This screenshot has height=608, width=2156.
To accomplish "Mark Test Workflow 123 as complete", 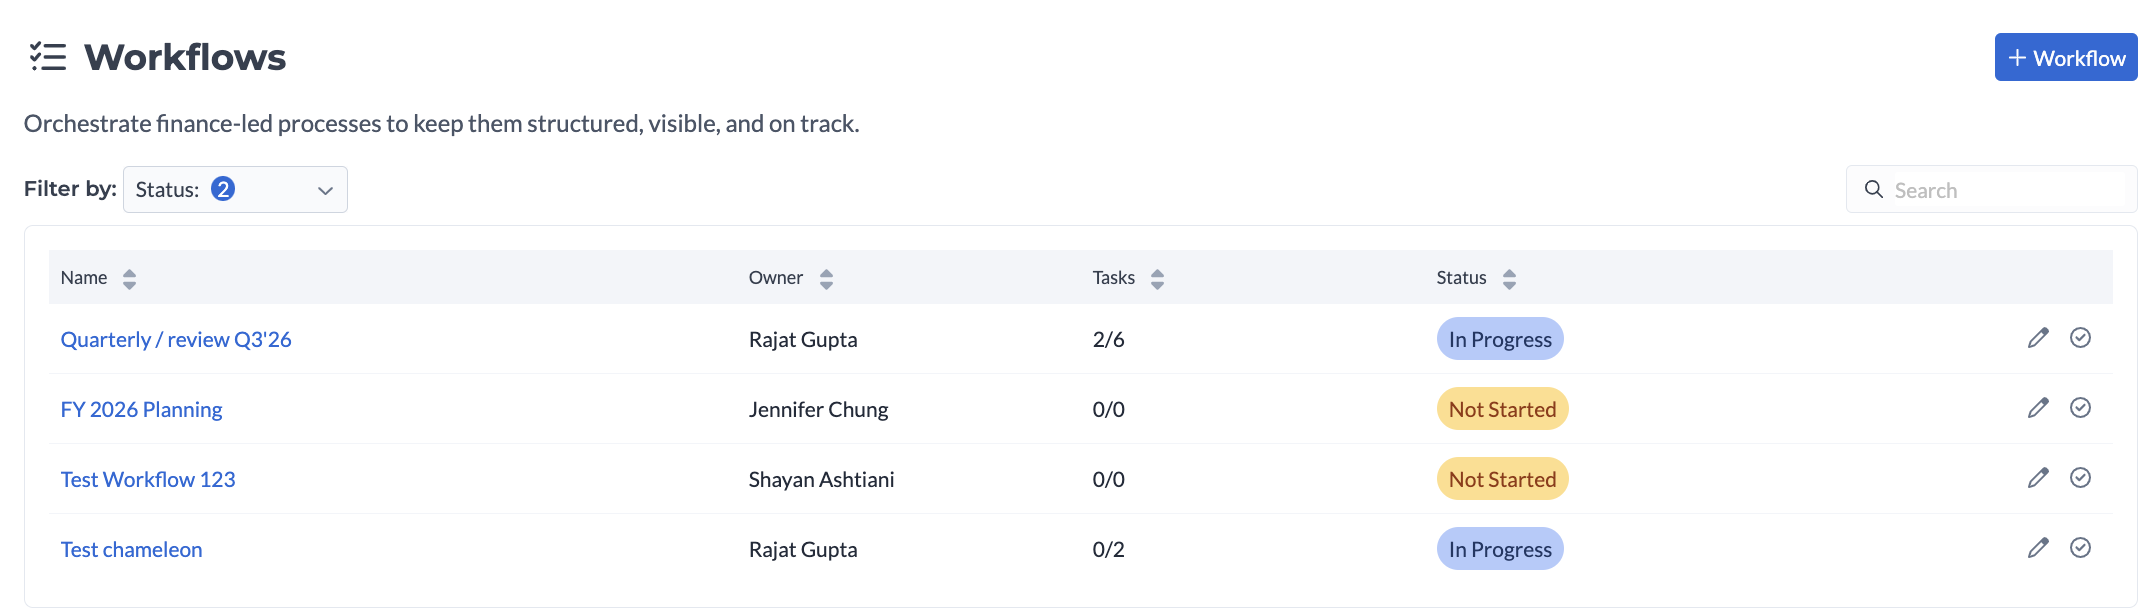I will point(2080,478).
